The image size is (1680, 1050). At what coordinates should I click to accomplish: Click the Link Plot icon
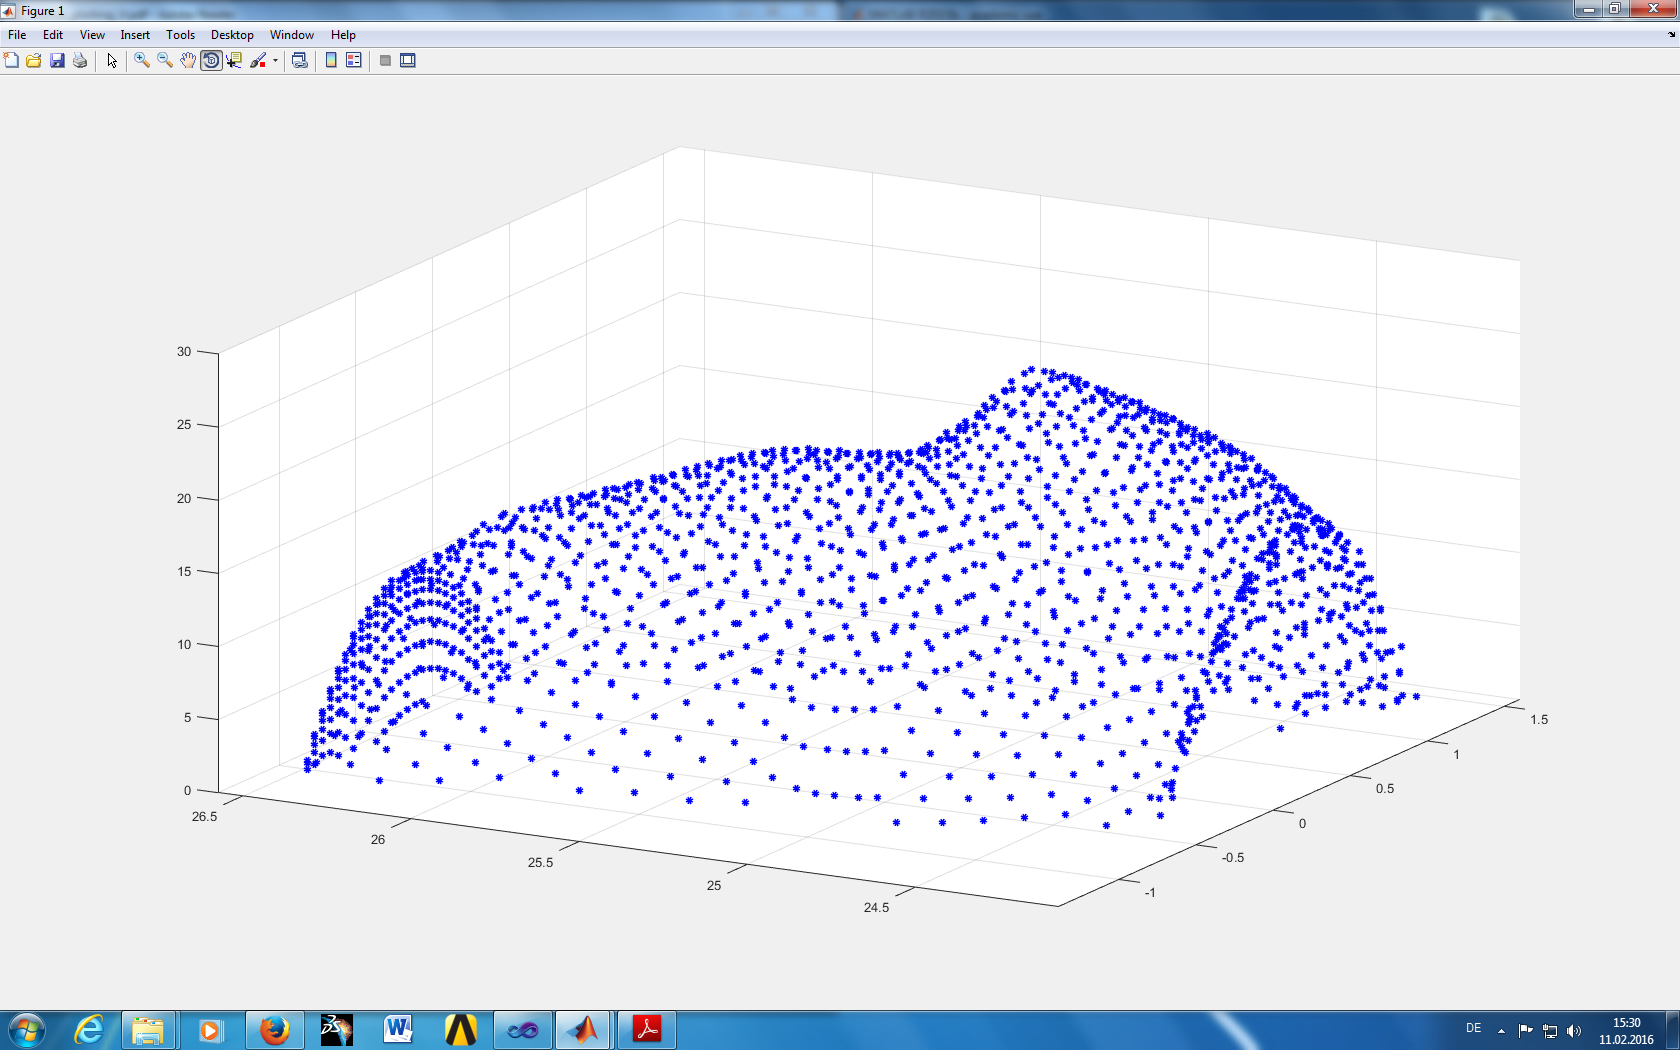(x=299, y=61)
